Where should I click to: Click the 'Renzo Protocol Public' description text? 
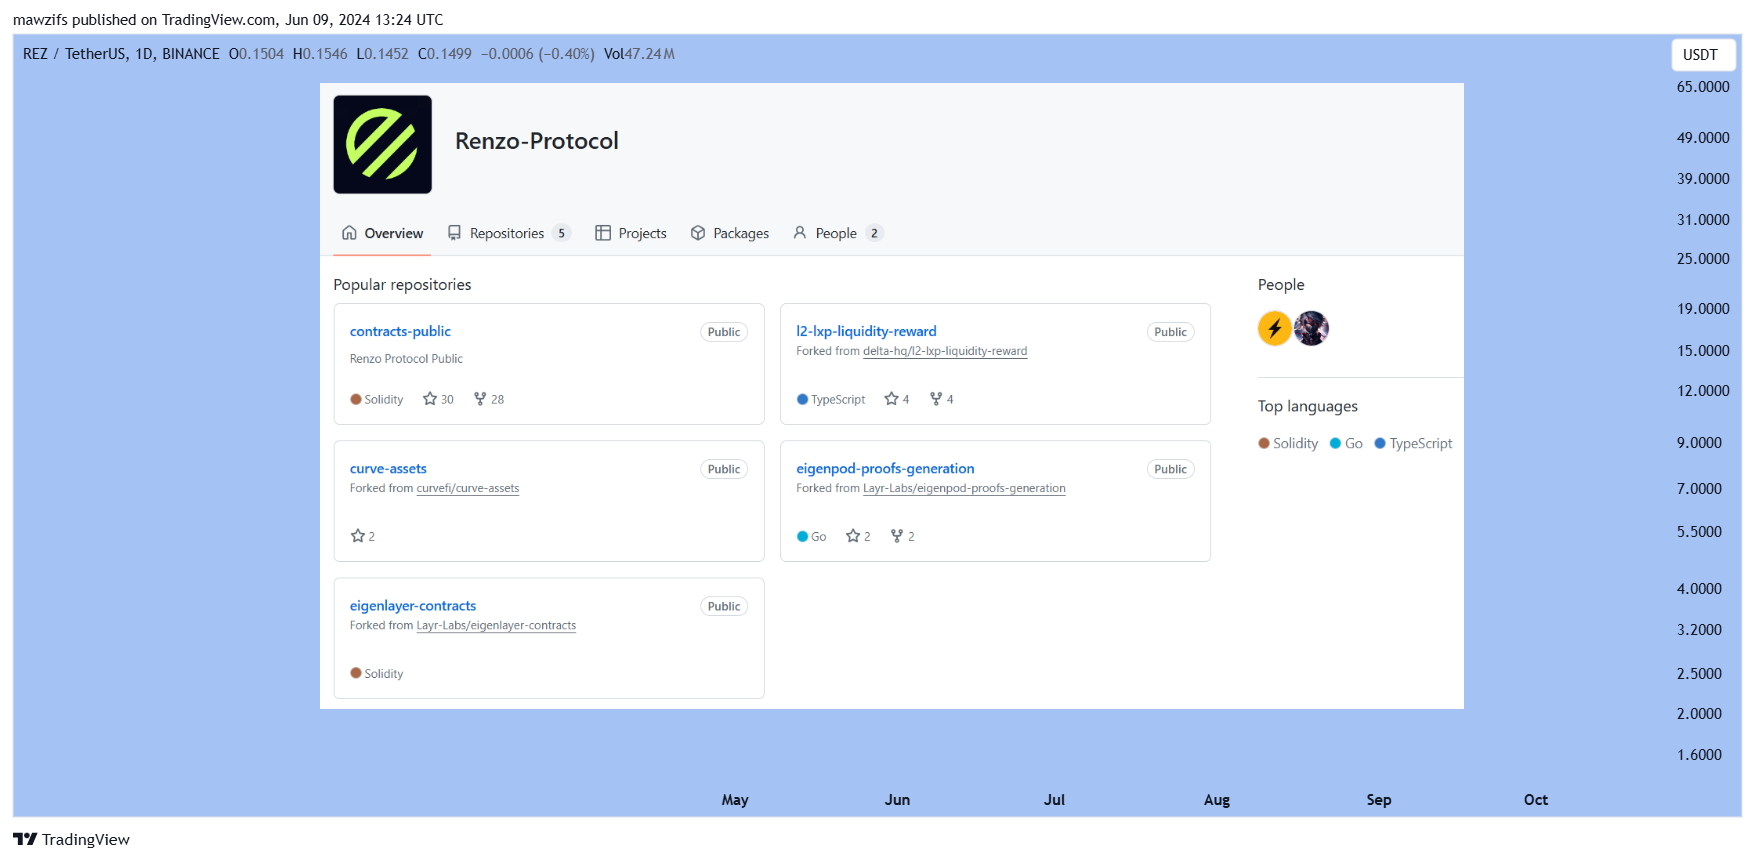click(x=406, y=359)
